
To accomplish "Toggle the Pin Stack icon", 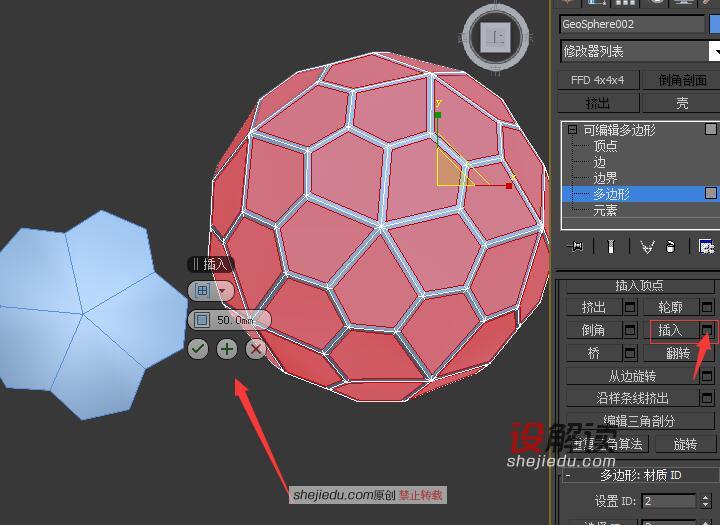I will [x=574, y=247].
